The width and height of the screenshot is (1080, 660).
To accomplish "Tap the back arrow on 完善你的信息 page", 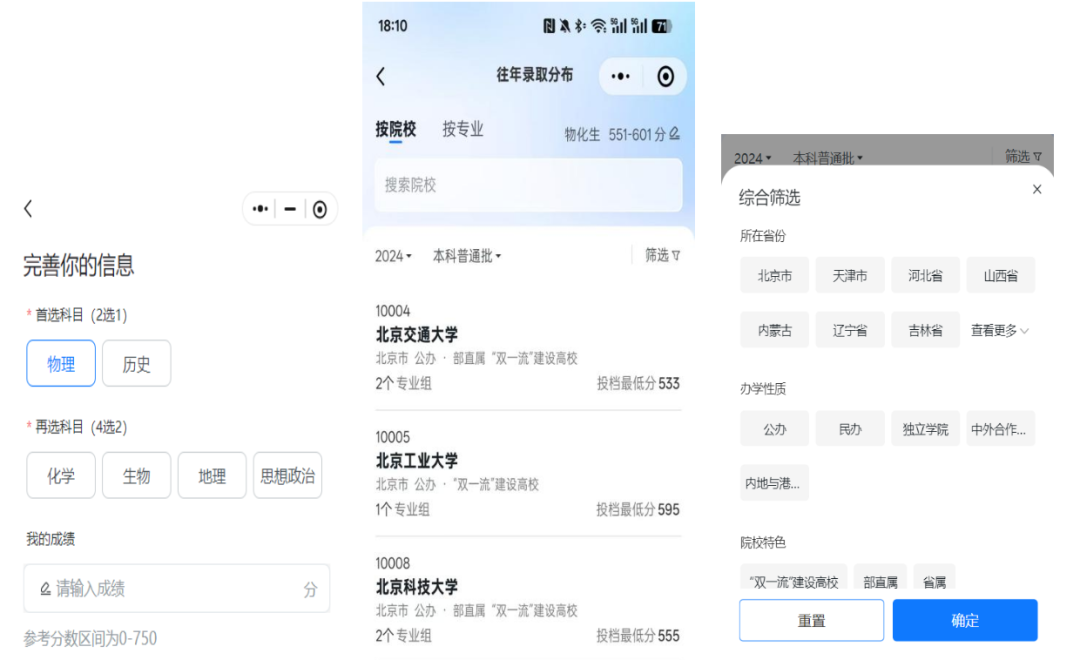I will (x=28, y=209).
